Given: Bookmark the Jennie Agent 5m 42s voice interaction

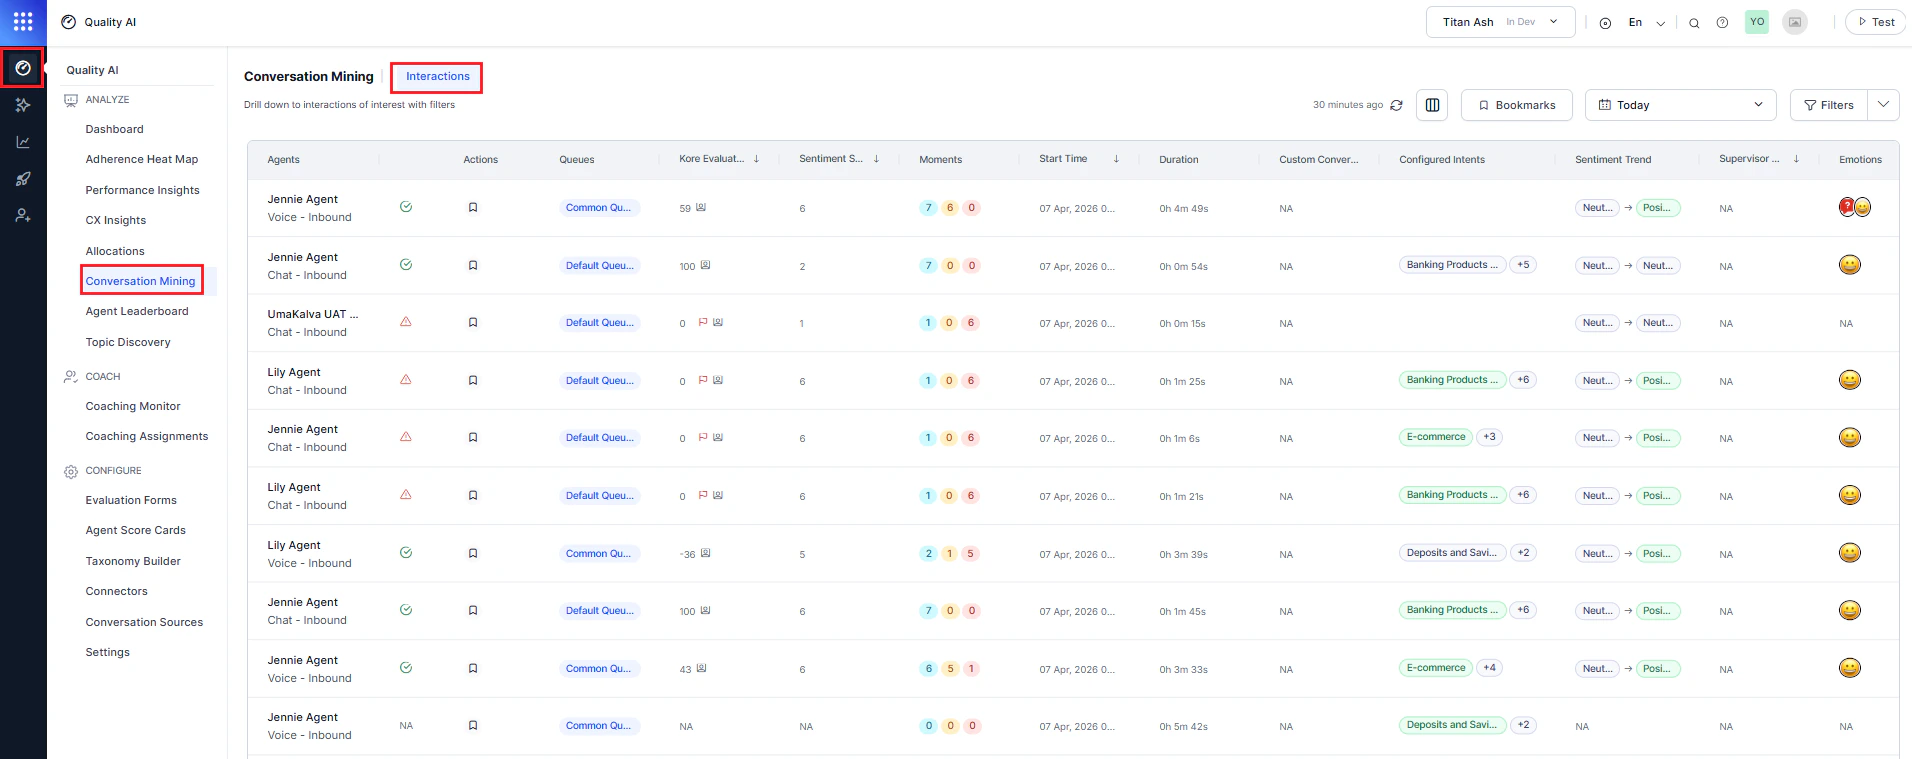Looking at the screenshot, I should [473, 726].
